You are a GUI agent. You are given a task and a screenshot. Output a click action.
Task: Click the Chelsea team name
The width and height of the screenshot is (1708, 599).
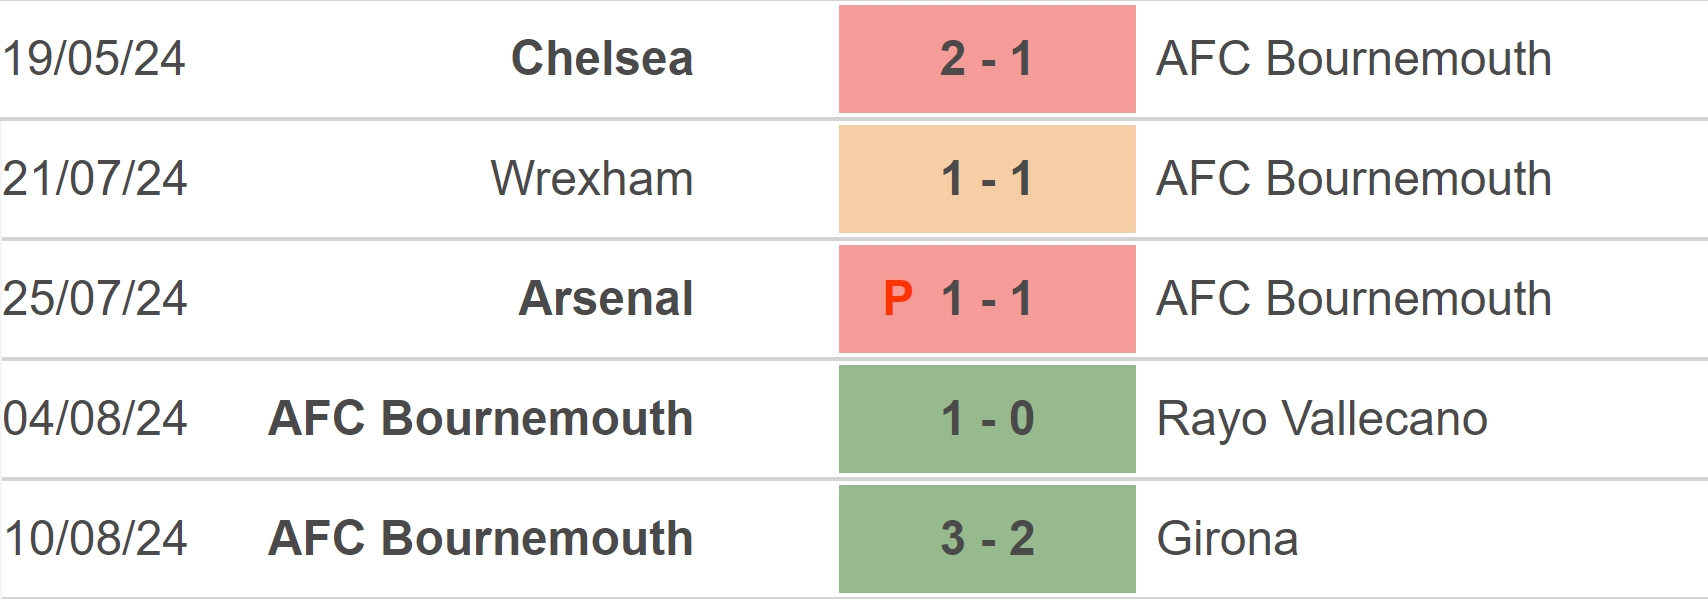tap(601, 59)
